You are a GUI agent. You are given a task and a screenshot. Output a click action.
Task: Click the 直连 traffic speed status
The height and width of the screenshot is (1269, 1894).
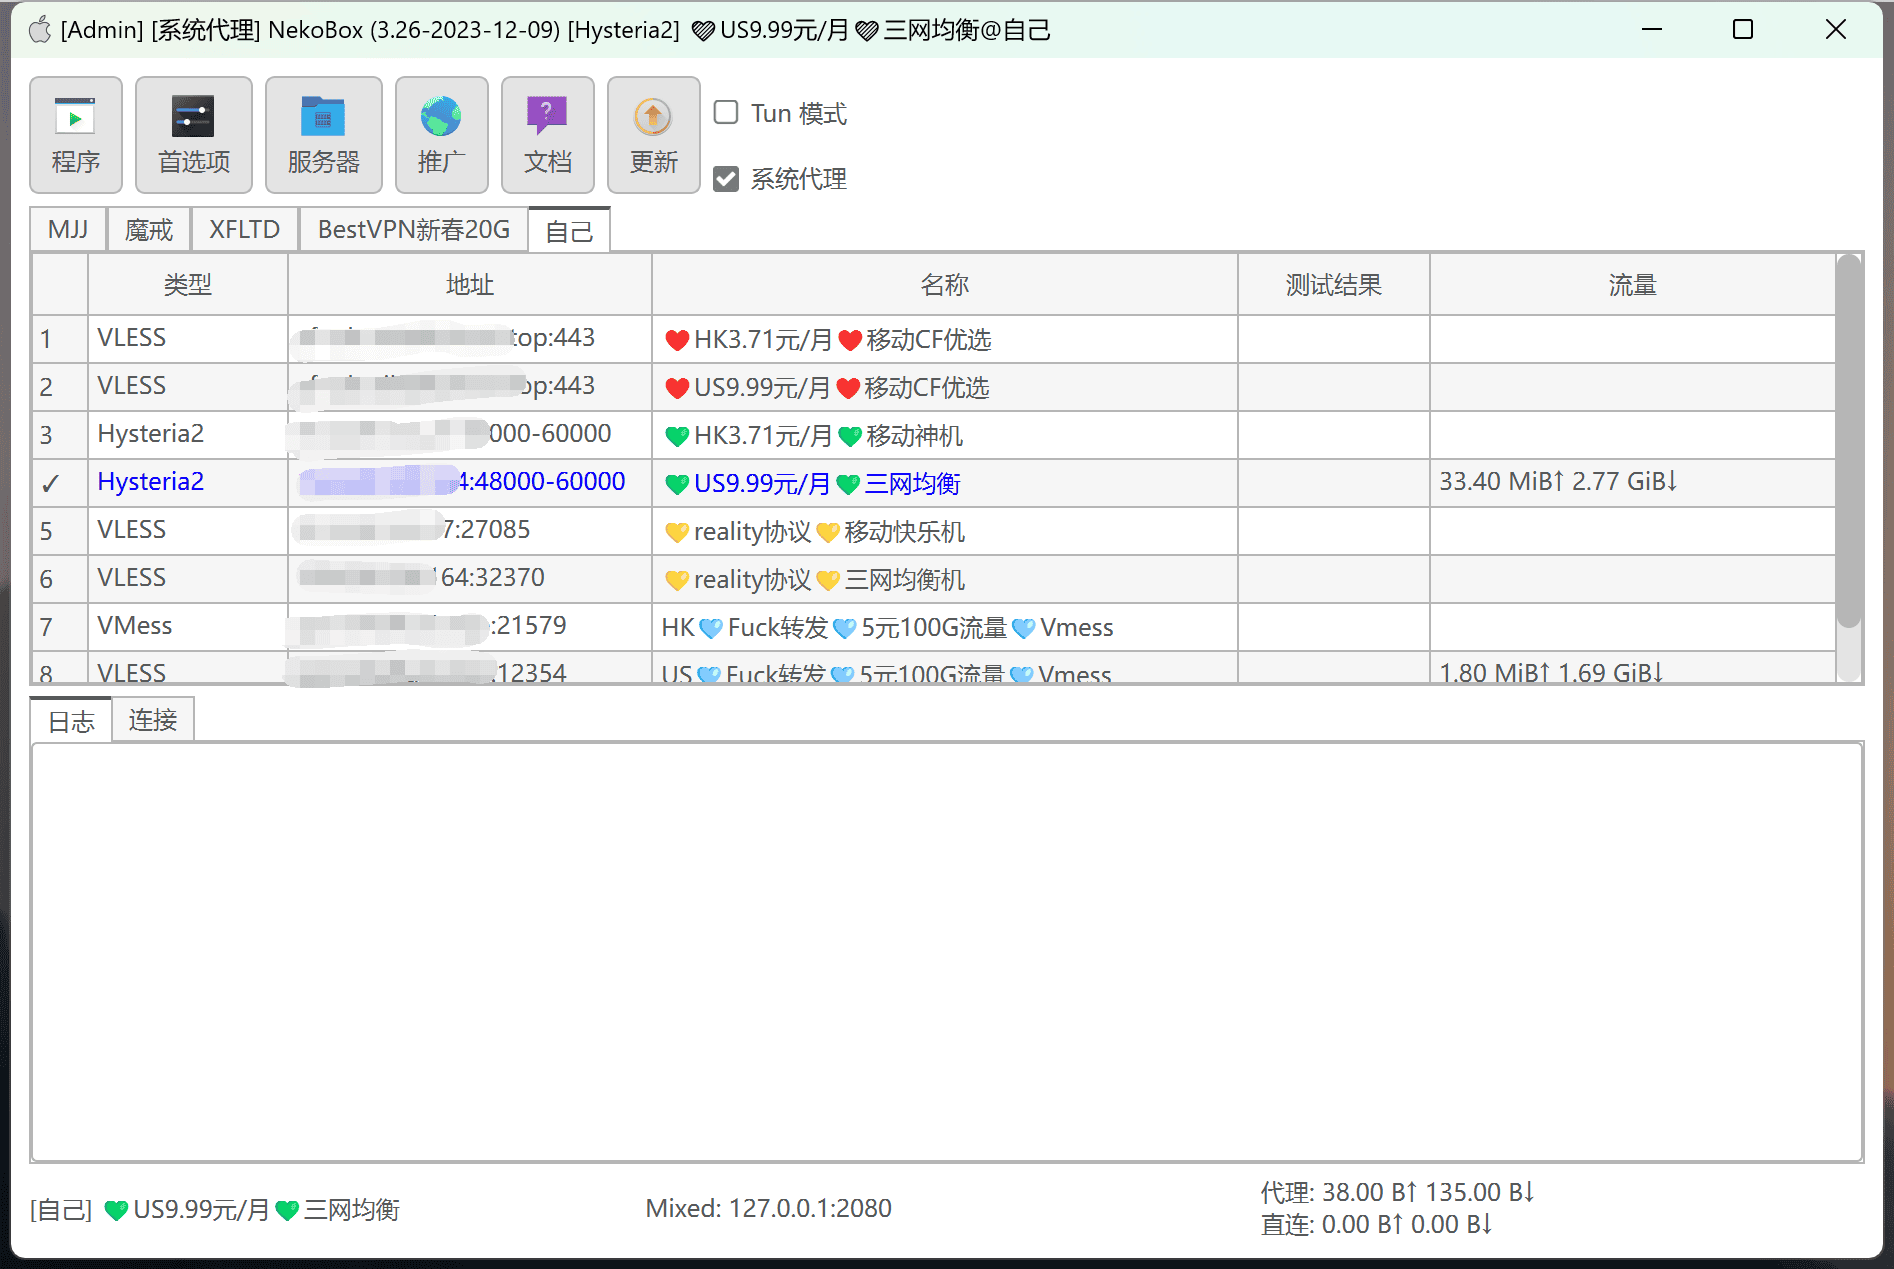pos(1377,1224)
